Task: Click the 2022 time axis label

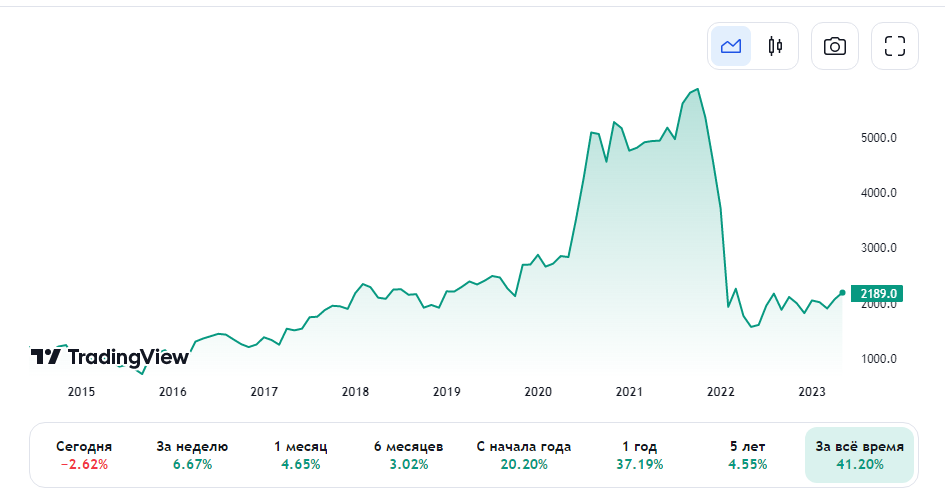Action: pyautogui.click(x=720, y=392)
